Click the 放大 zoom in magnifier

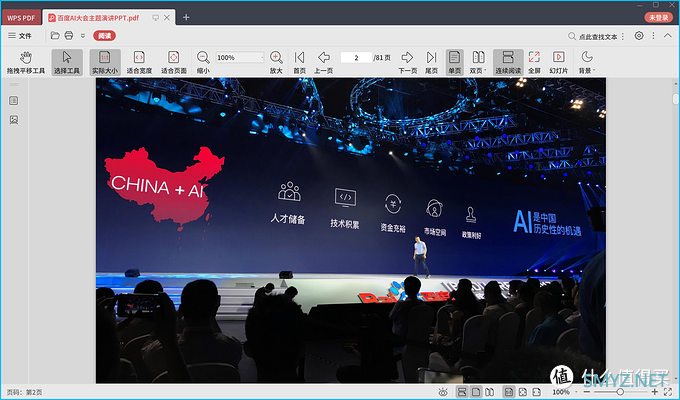click(276, 62)
